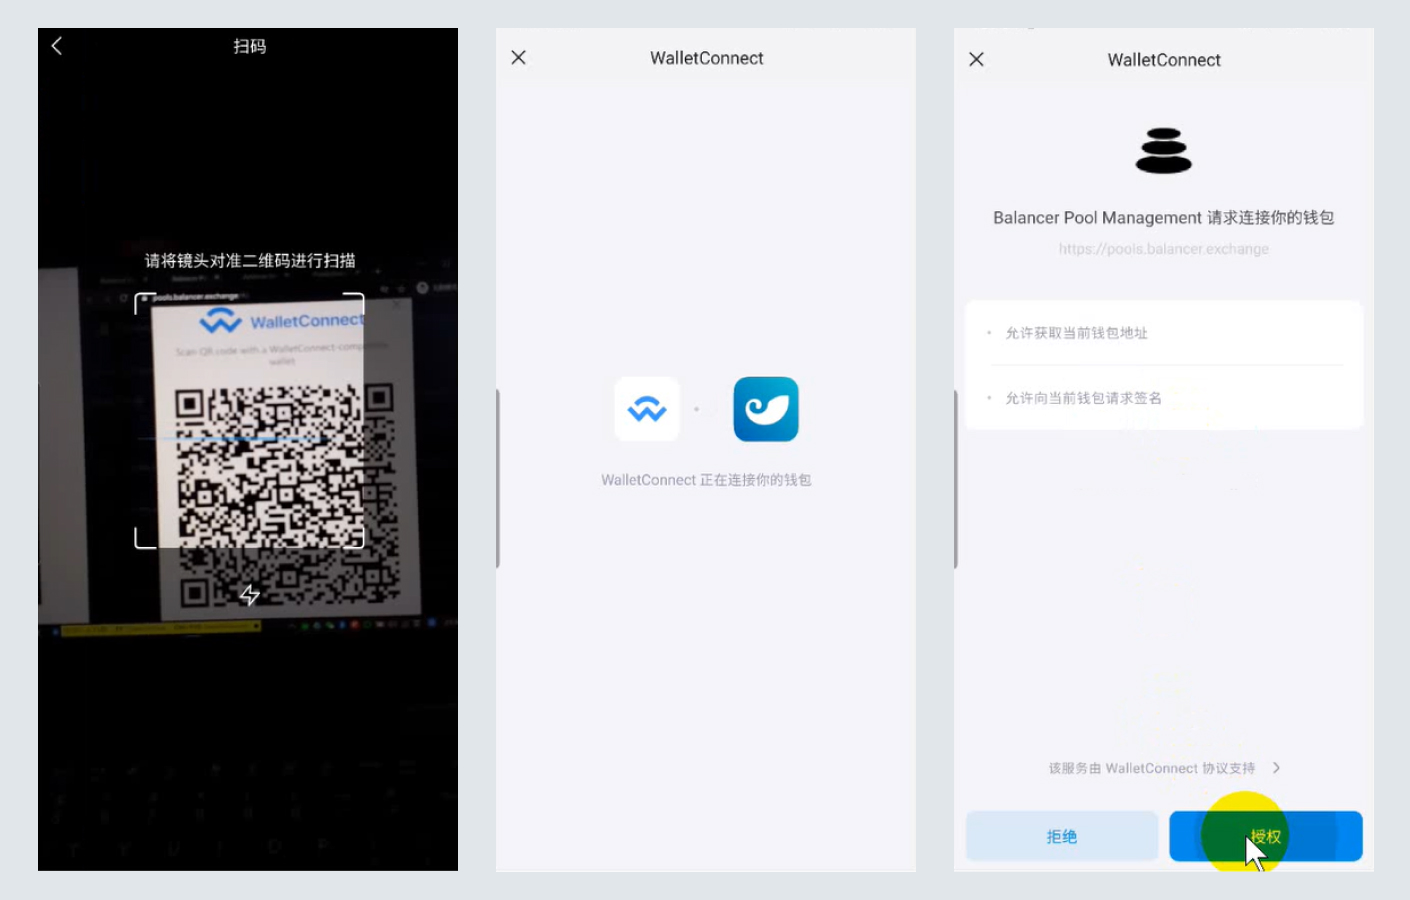
Task: Close the Balancer authorization screen
Action: point(977,60)
